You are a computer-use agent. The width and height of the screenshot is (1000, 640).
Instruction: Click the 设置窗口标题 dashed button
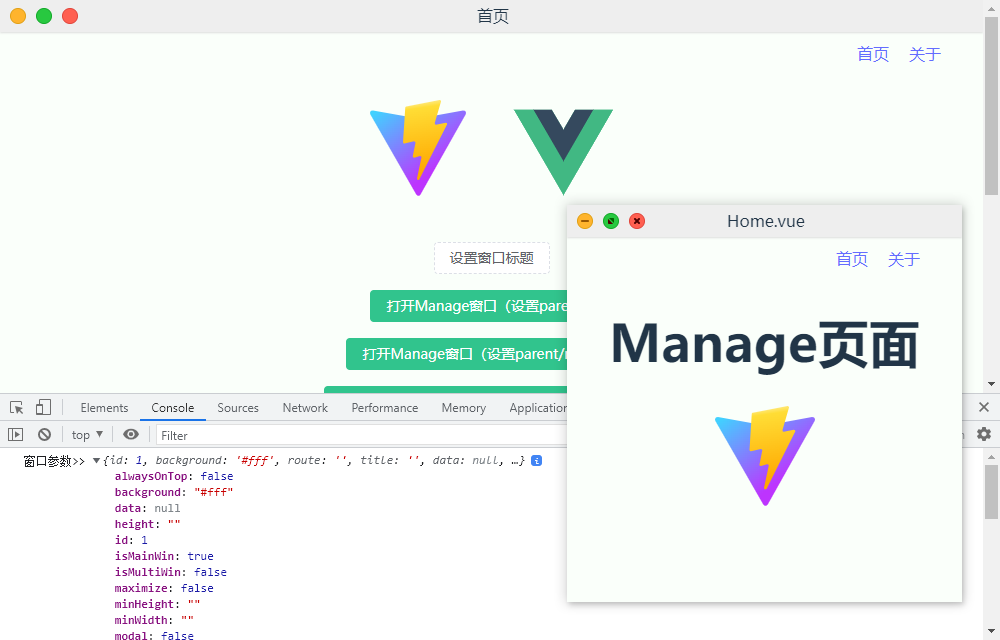[x=492, y=258]
